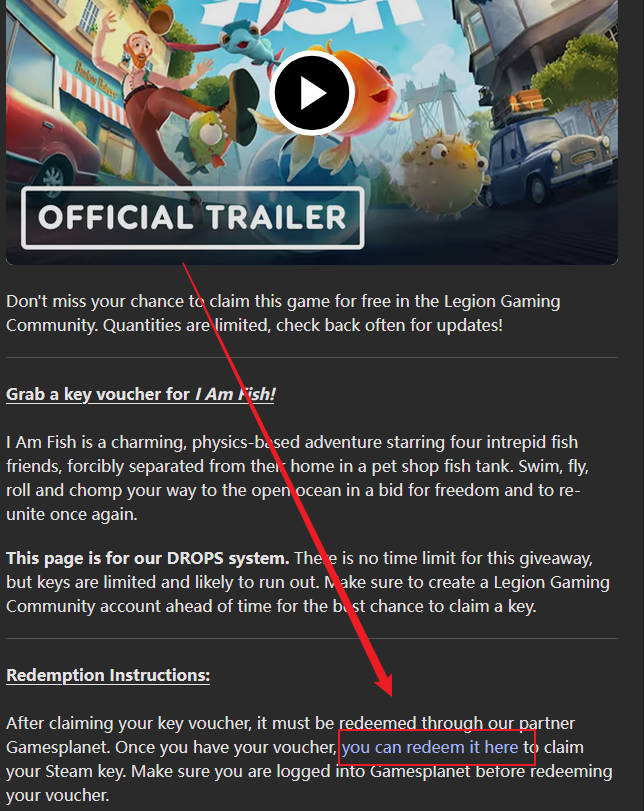Play the I Am Fish trailer video
Viewport: 644px width, 811px height.
coord(311,93)
